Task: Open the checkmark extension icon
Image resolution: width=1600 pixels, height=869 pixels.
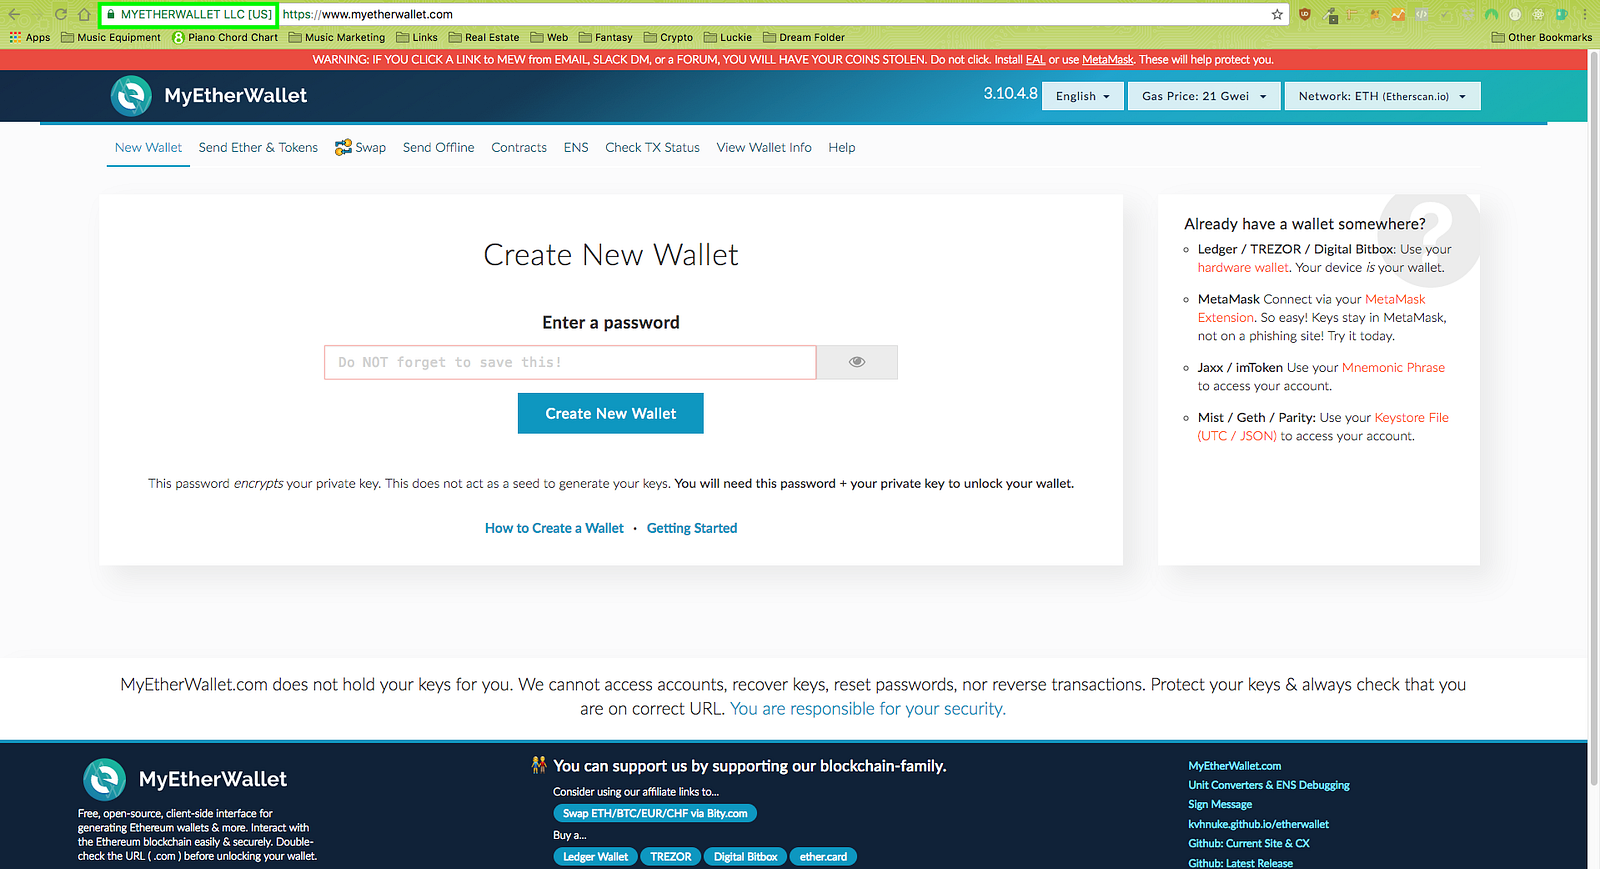Action: [x=1445, y=15]
